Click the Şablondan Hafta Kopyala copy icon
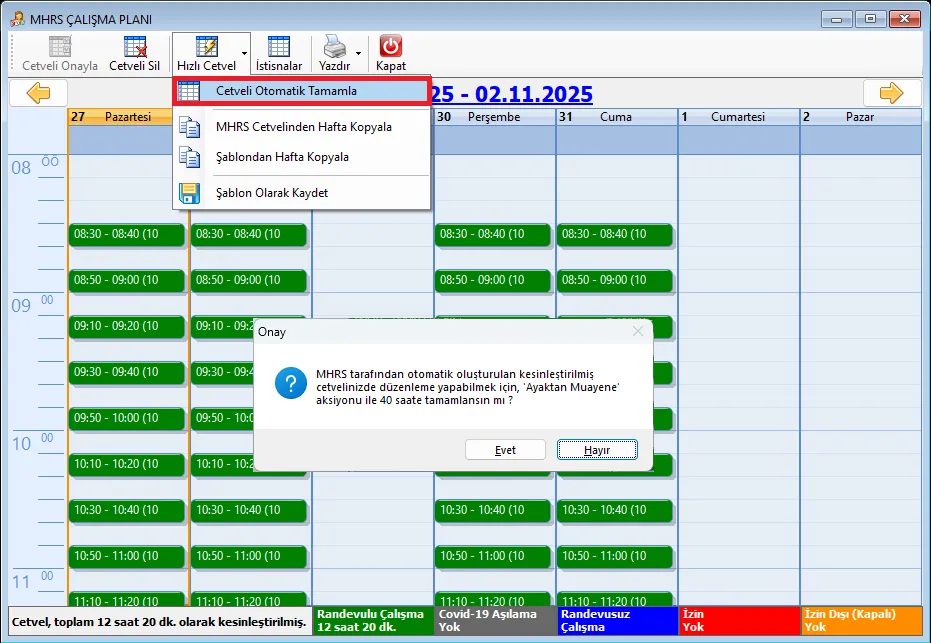Viewport: 931px width, 643px height. coord(189,157)
